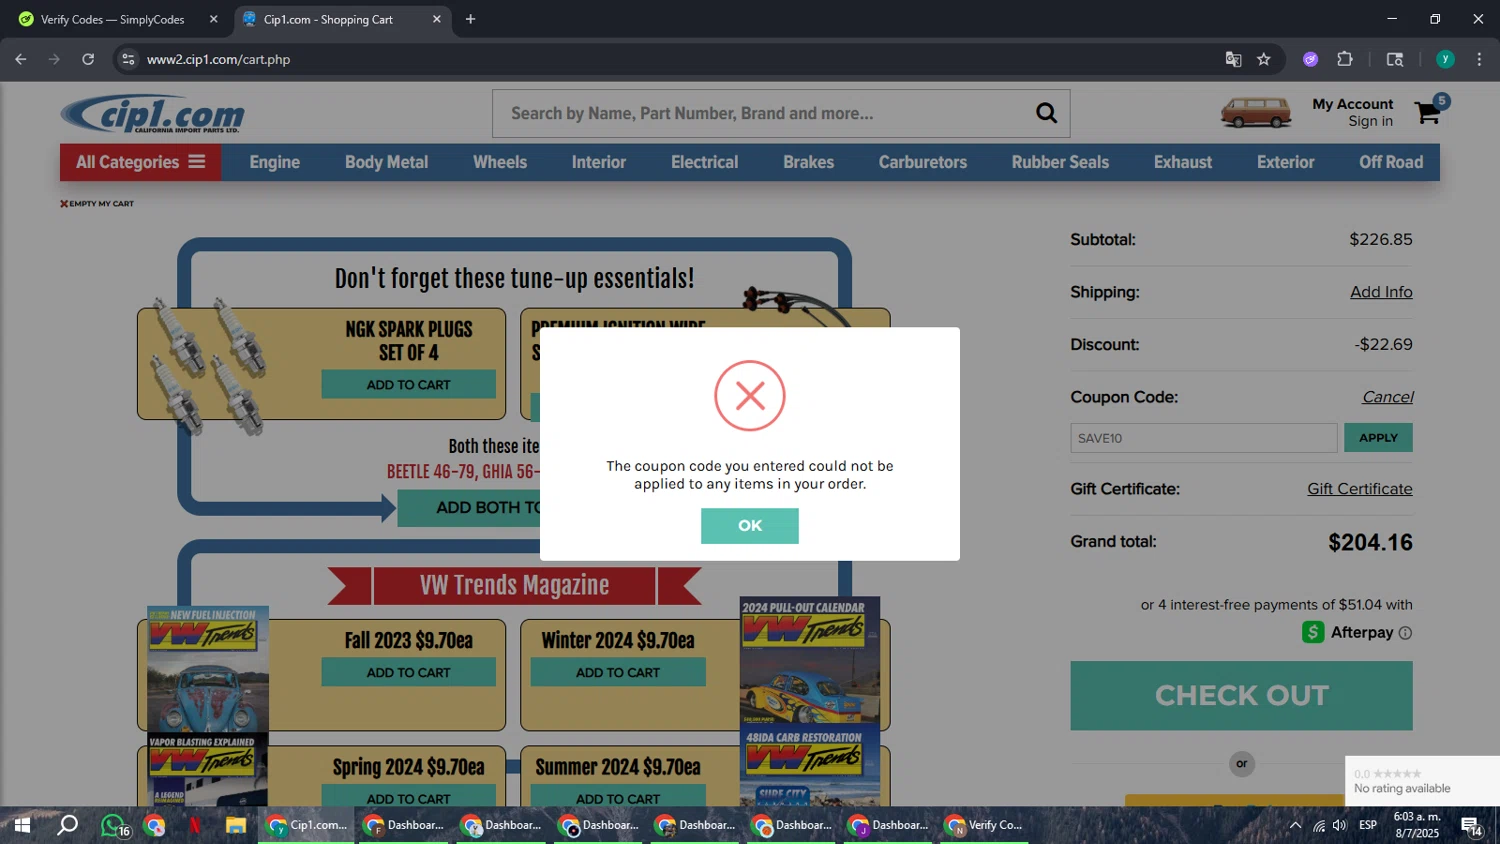The width and height of the screenshot is (1500, 844).
Task: Click the volume icon in tray
Action: (x=1340, y=825)
